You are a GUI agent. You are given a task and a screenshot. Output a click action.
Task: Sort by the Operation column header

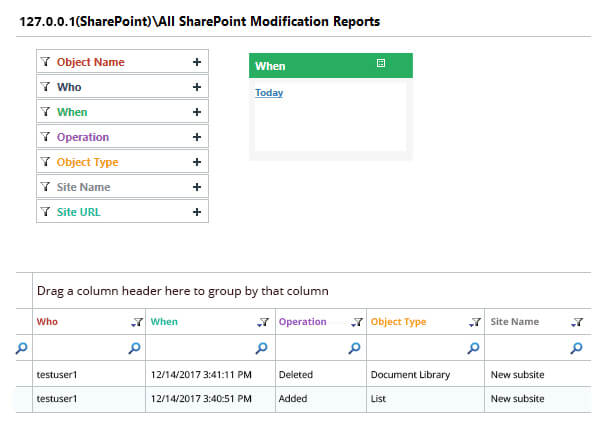(x=302, y=322)
